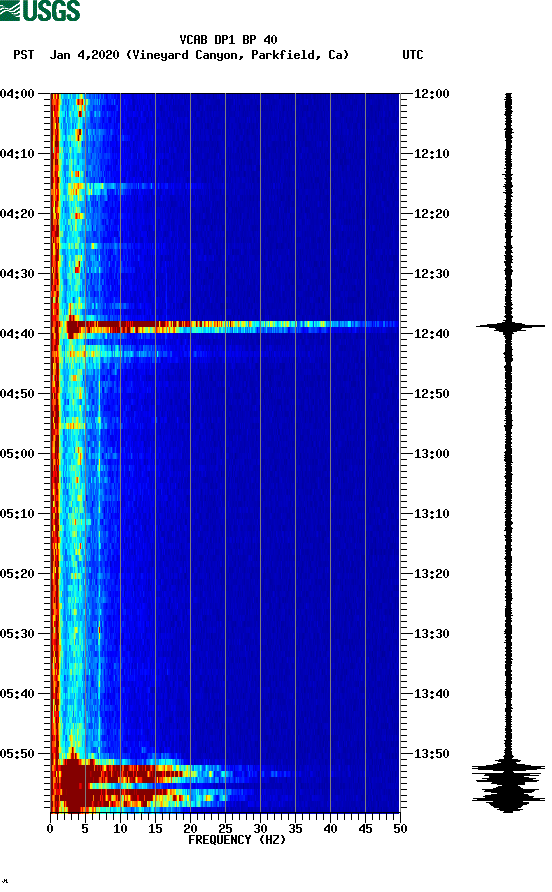Click the 04:20 PST time label
552x892 pixels.
[x=18, y=213]
